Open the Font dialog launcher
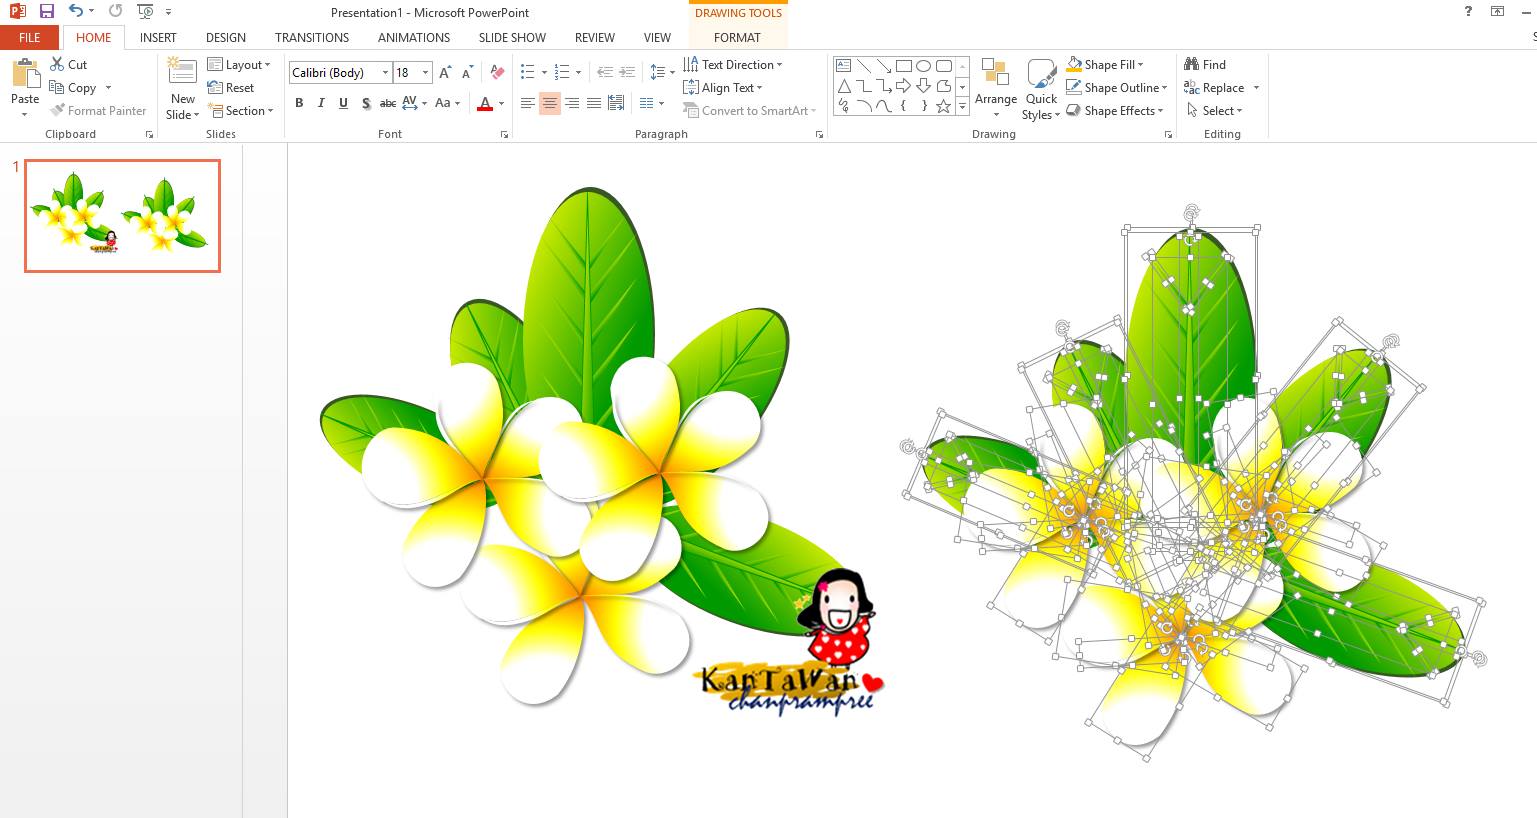The height and width of the screenshot is (818, 1537). (x=504, y=134)
